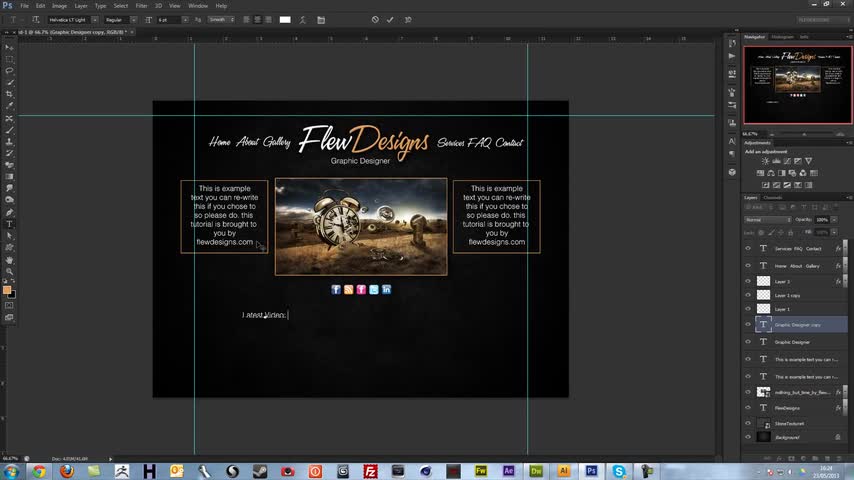This screenshot has width=854, height=480.
Task: Select the Layer 2 layer
Action: click(x=782, y=282)
